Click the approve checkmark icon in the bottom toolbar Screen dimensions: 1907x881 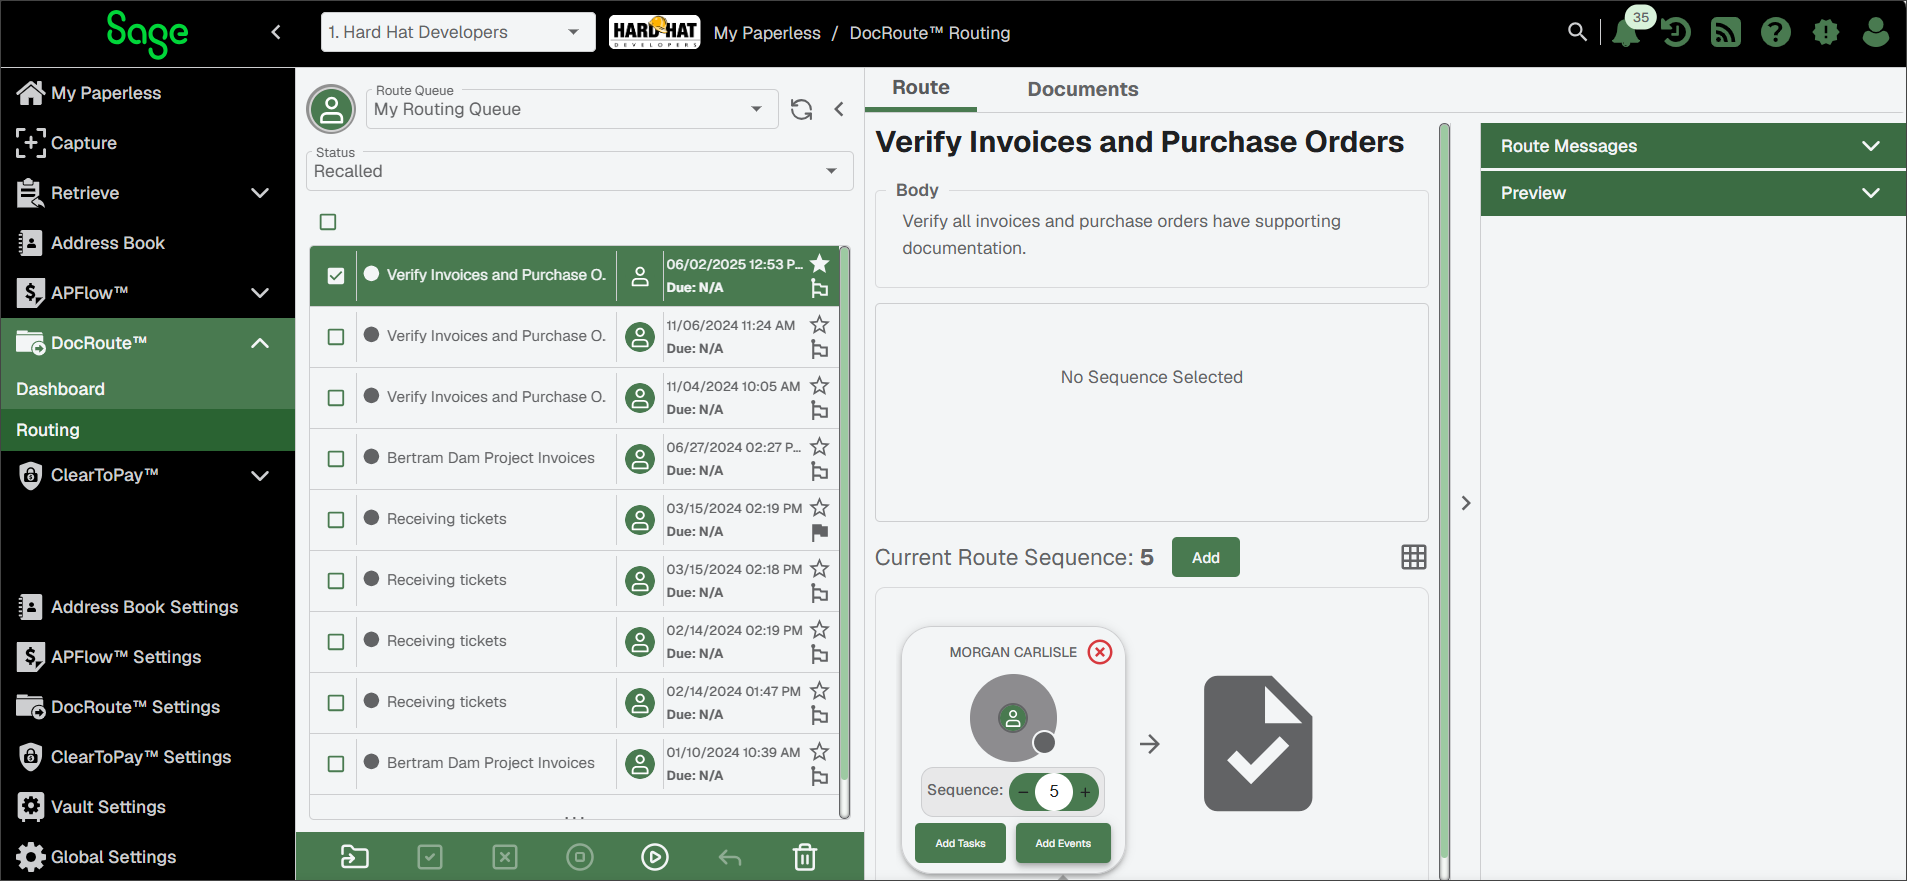tap(430, 857)
